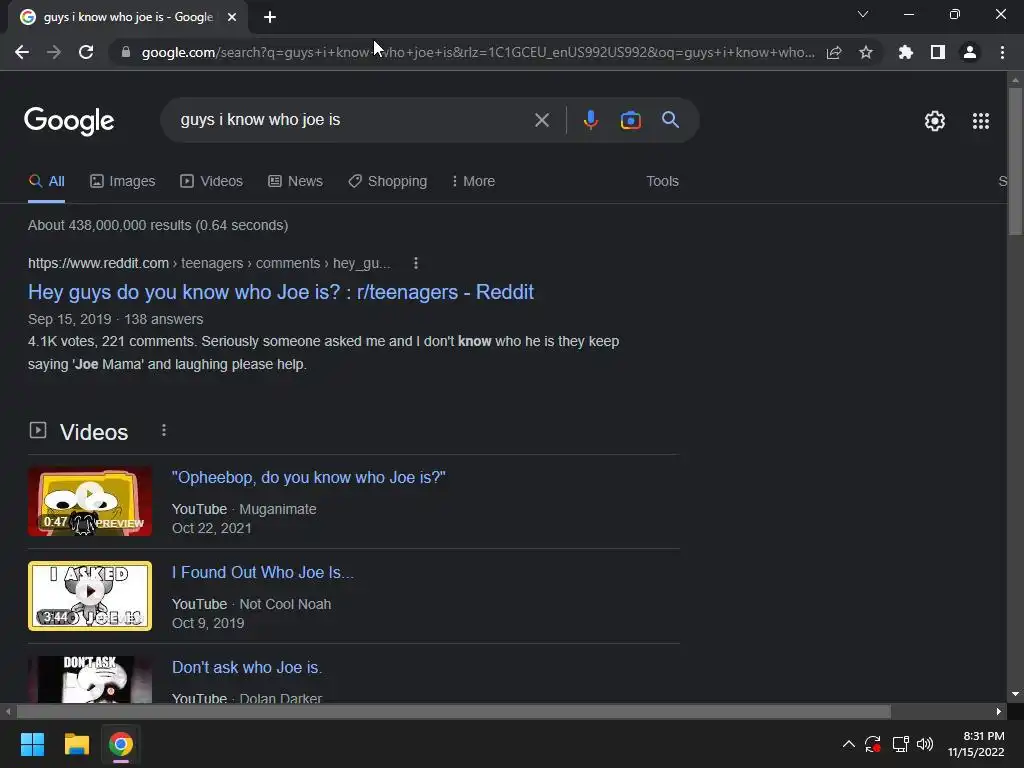This screenshot has width=1024, height=768.
Task: Open the clock showing 8:31 PM
Action: coord(976,744)
